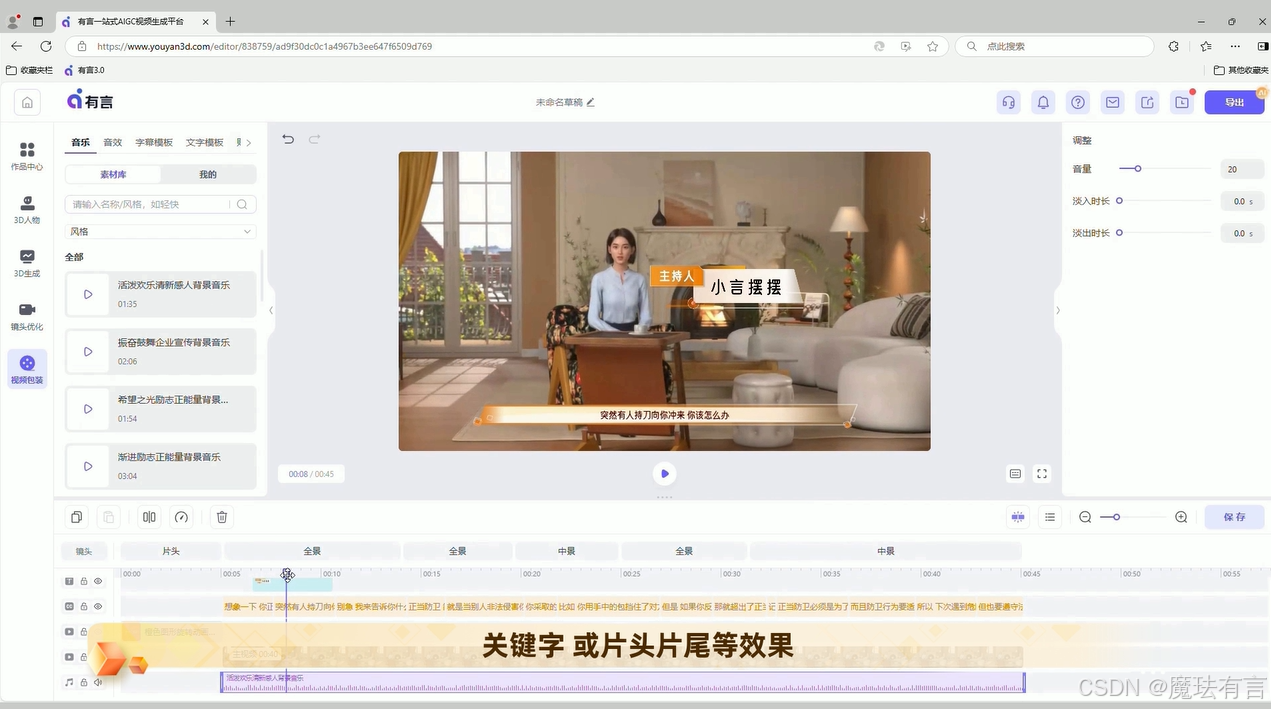1271x709 pixels.
Task: Select the 文字模板 tab
Action: tap(205, 143)
